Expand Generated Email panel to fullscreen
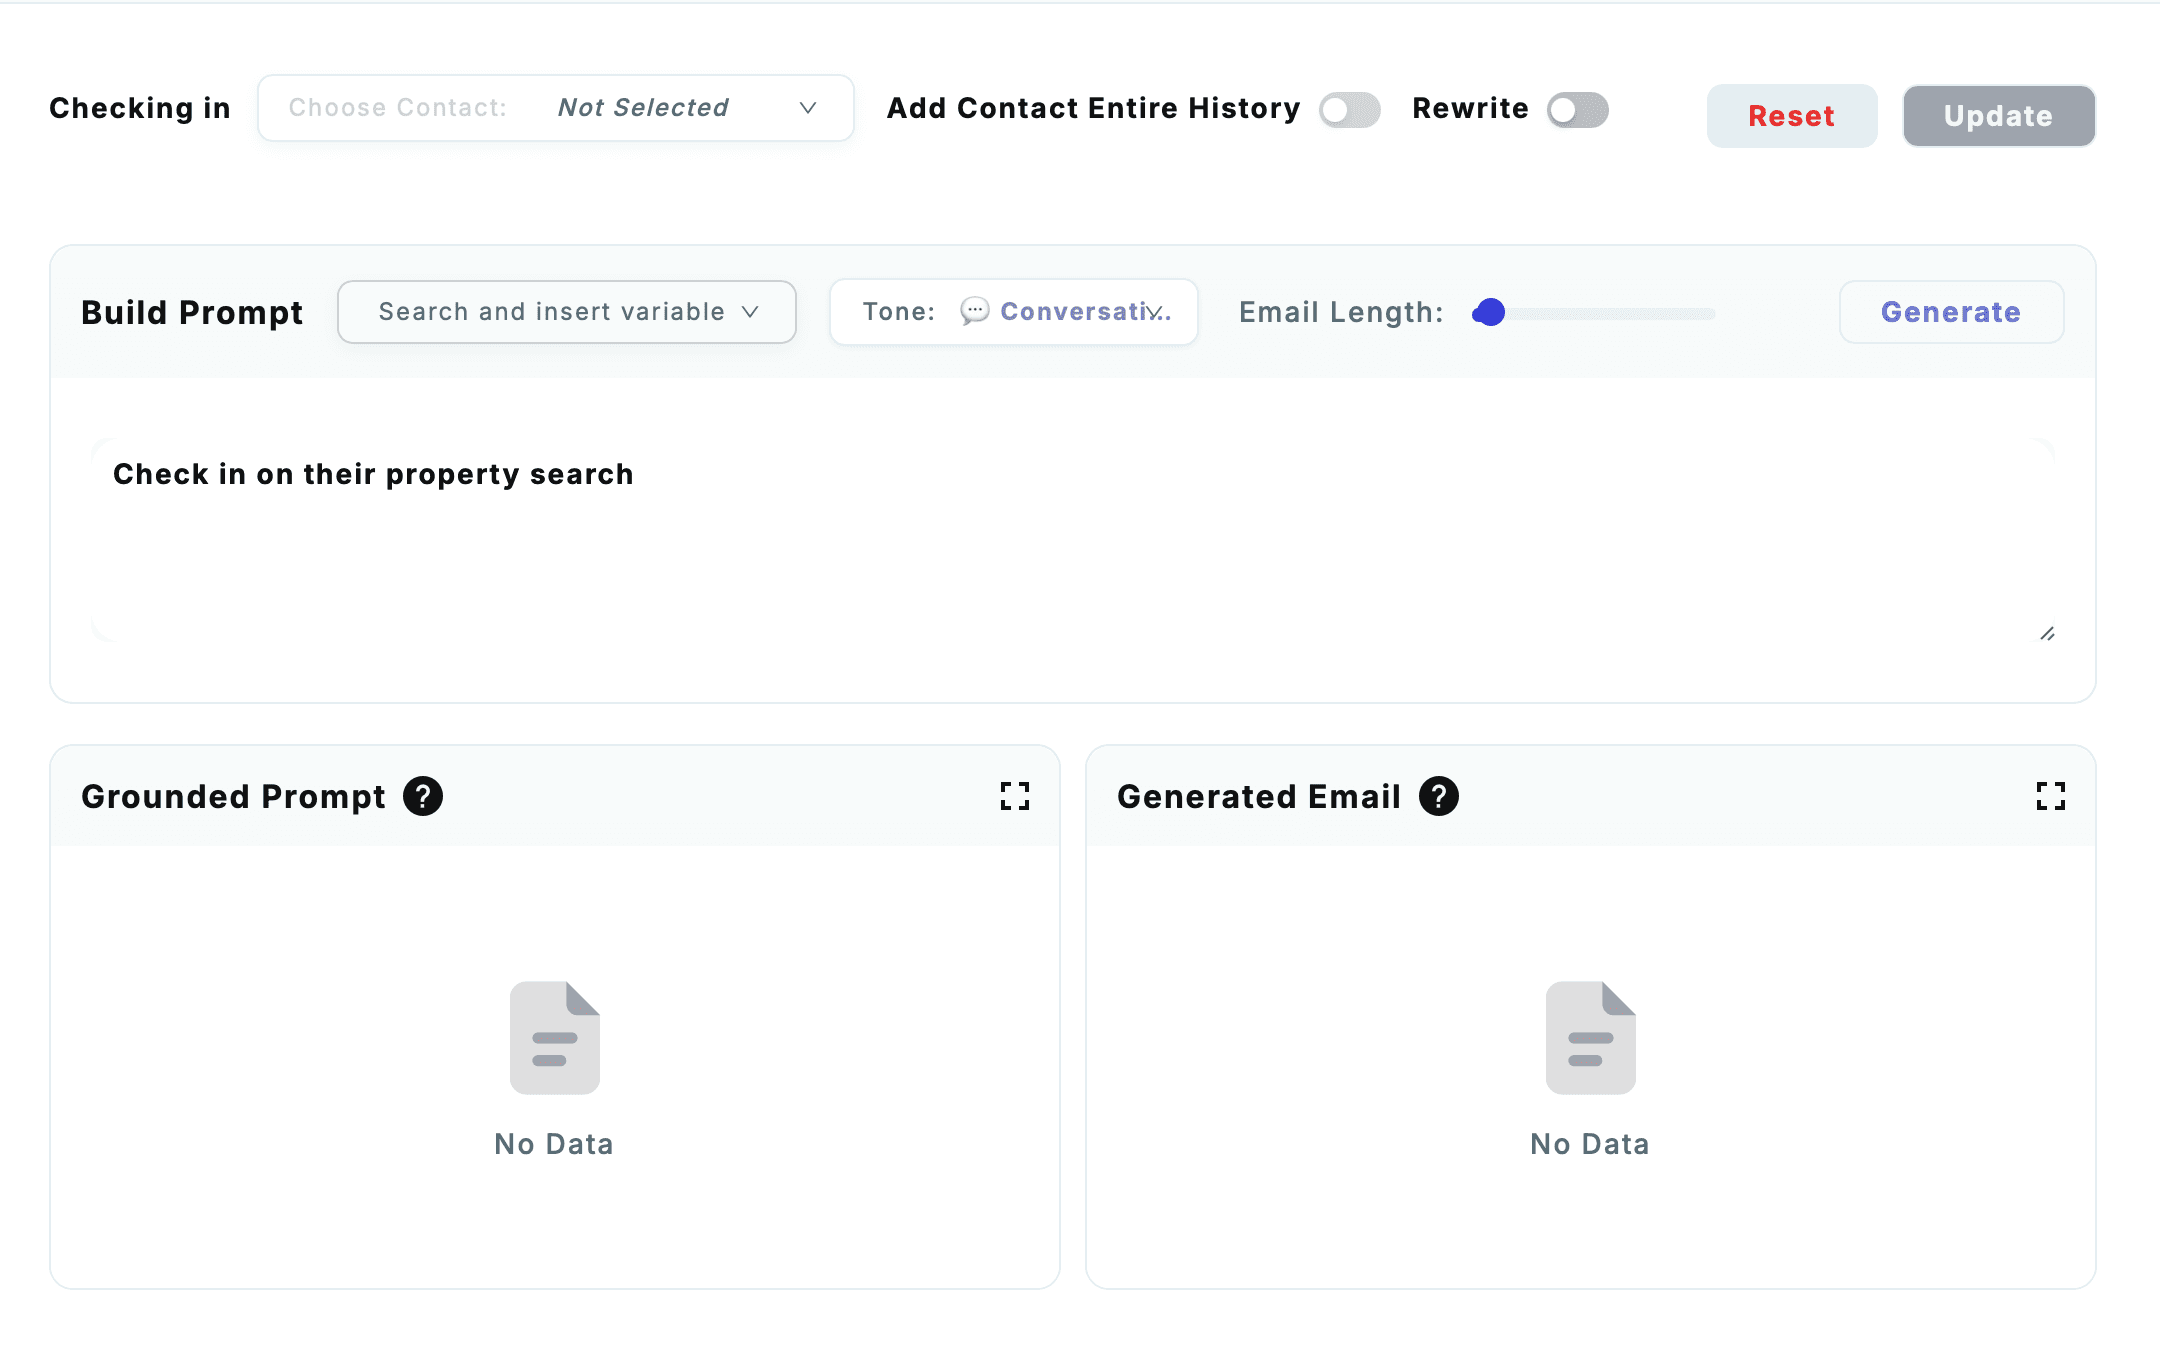 2051,796
